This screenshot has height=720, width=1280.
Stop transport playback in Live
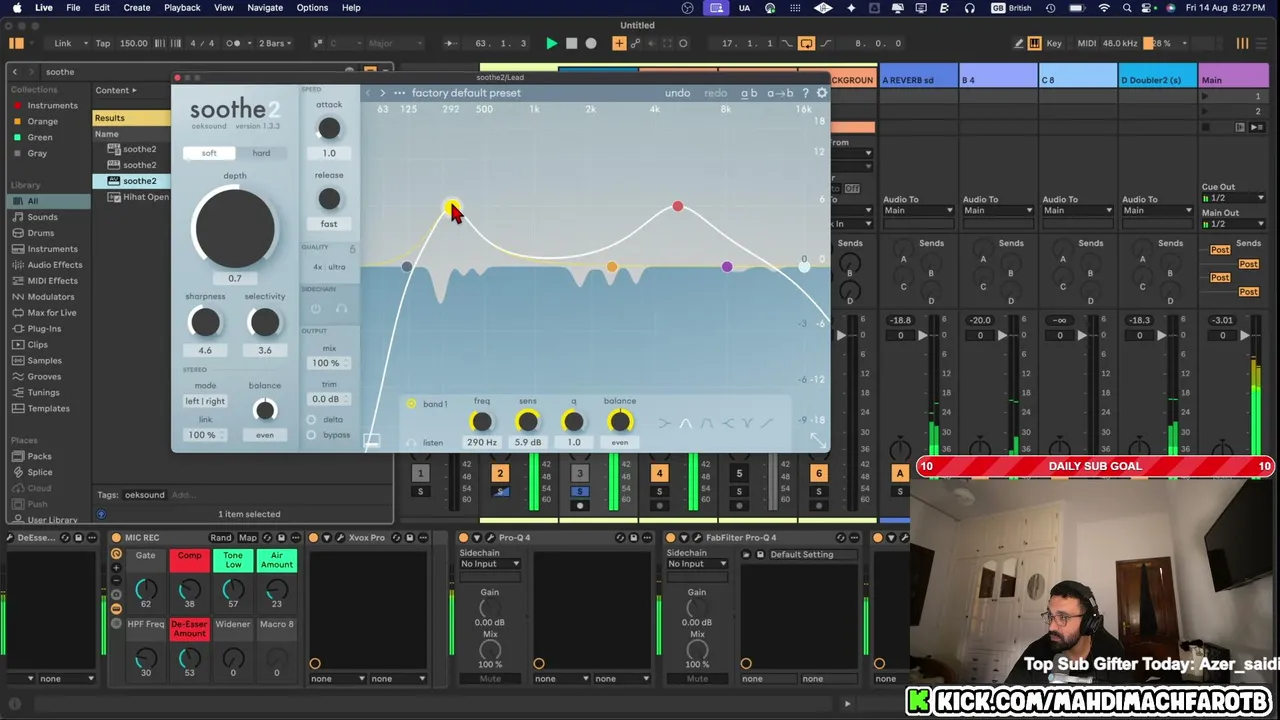pos(571,43)
